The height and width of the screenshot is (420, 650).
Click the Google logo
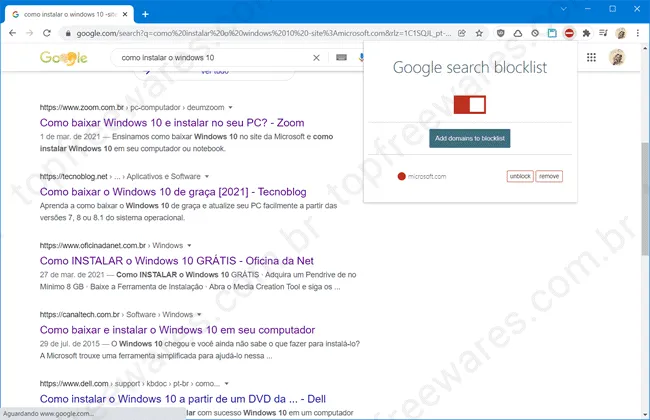tap(63, 58)
